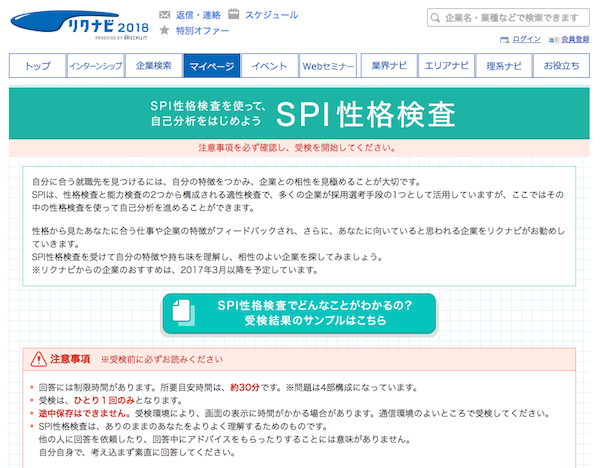Viewport: 600px width, 468px height.
Task: Click the red 途中保存はできません text
Action: (85, 413)
